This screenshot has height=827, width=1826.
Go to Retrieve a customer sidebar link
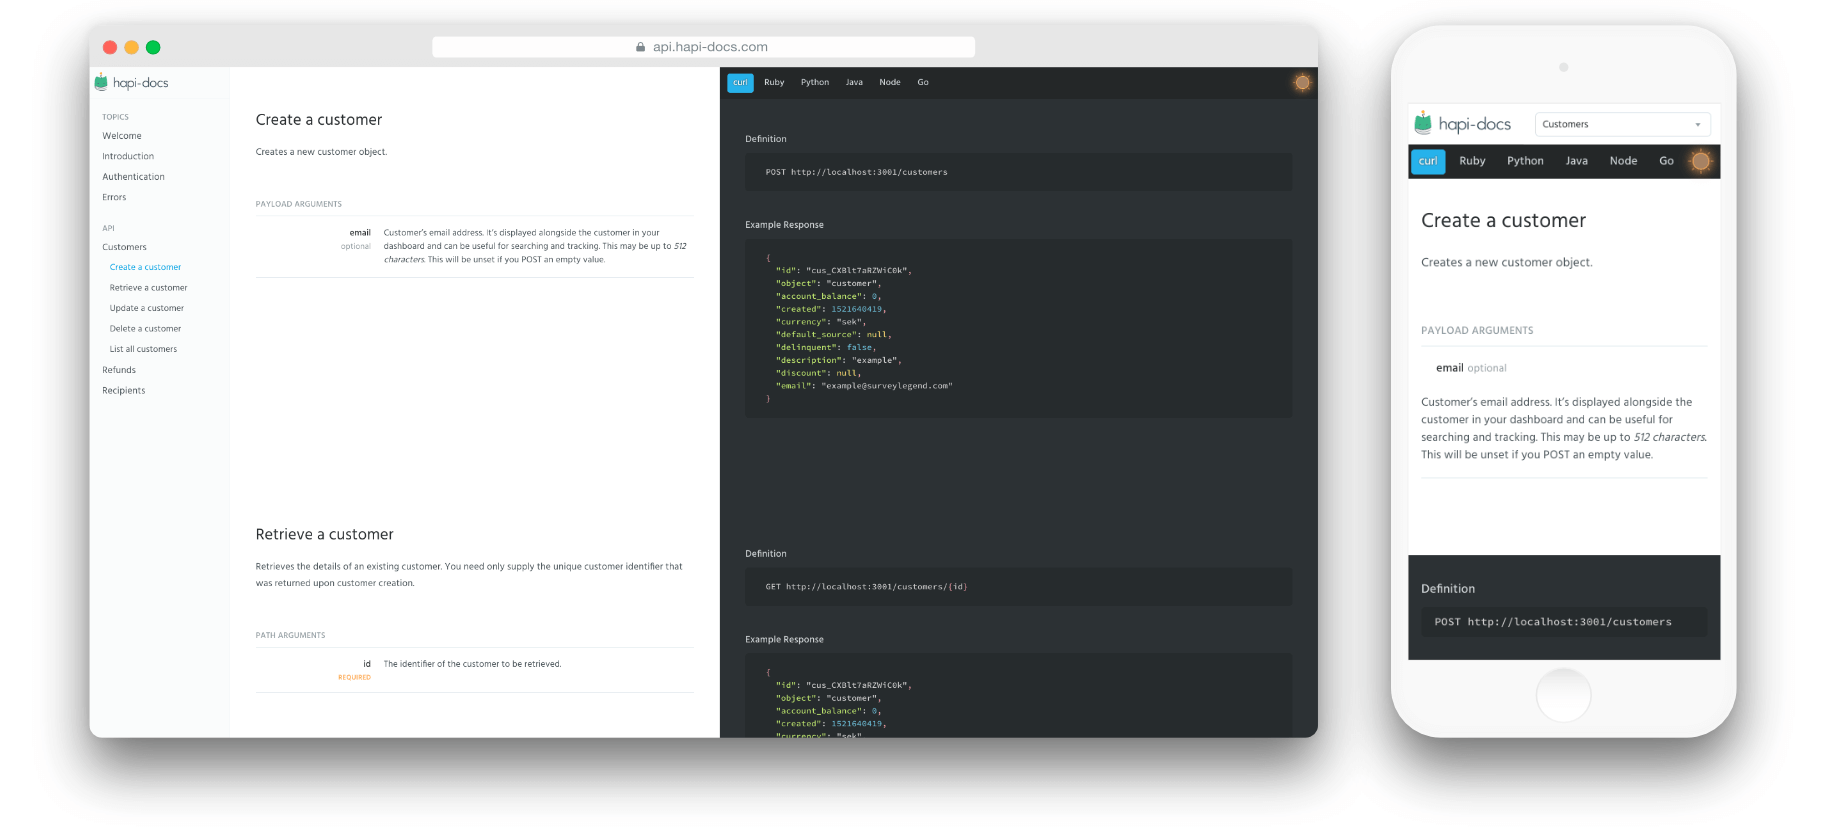coord(148,288)
